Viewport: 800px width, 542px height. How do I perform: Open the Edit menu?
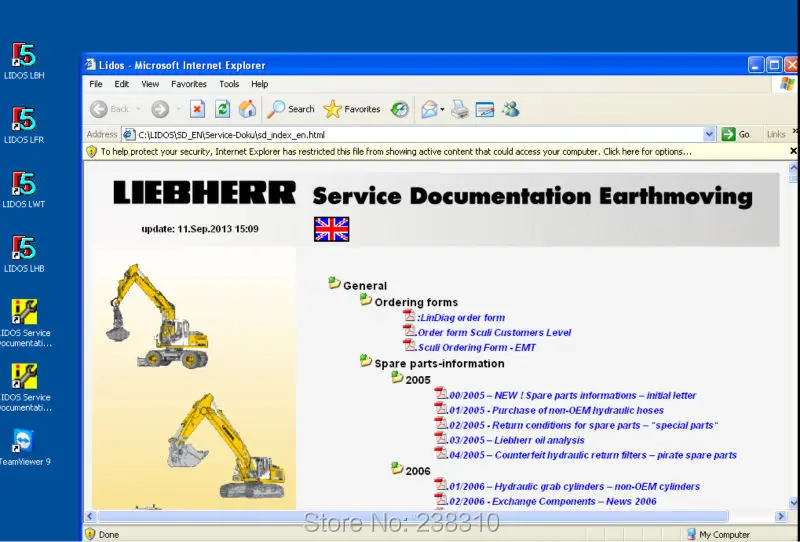click(x=121, y=84)
